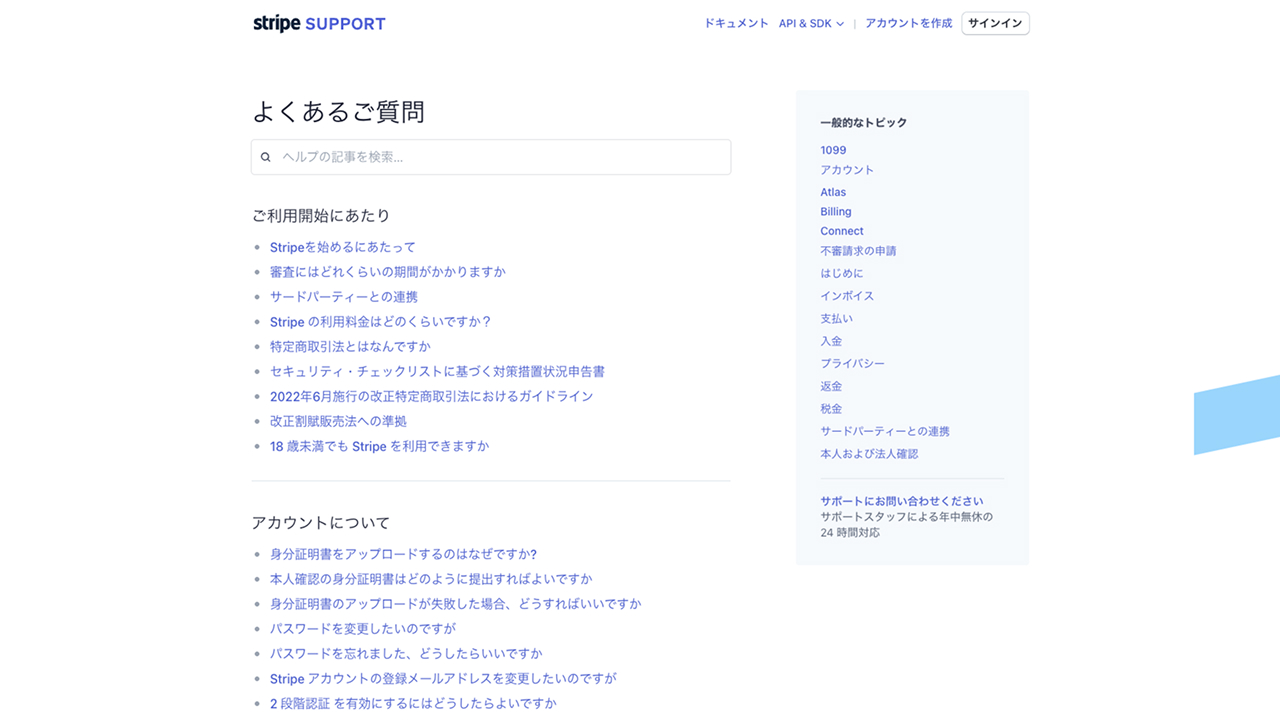
Task: Click the インボイス topic link
Action: (x=846, y=295)
